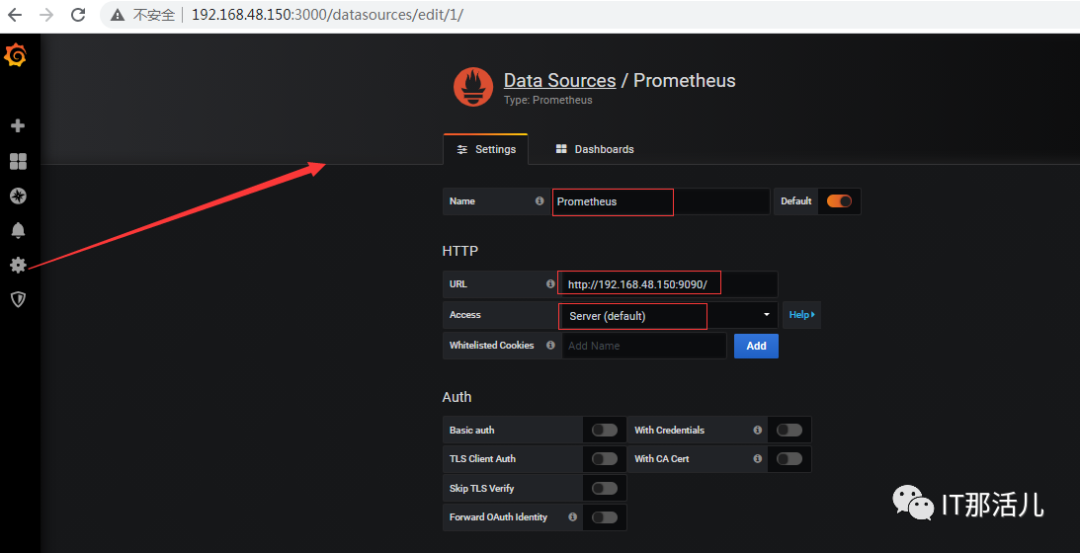This screenshot has height=553, width=1080.
Task: Open the Create plus icon in sidebar
Action: tap(19, 126)
